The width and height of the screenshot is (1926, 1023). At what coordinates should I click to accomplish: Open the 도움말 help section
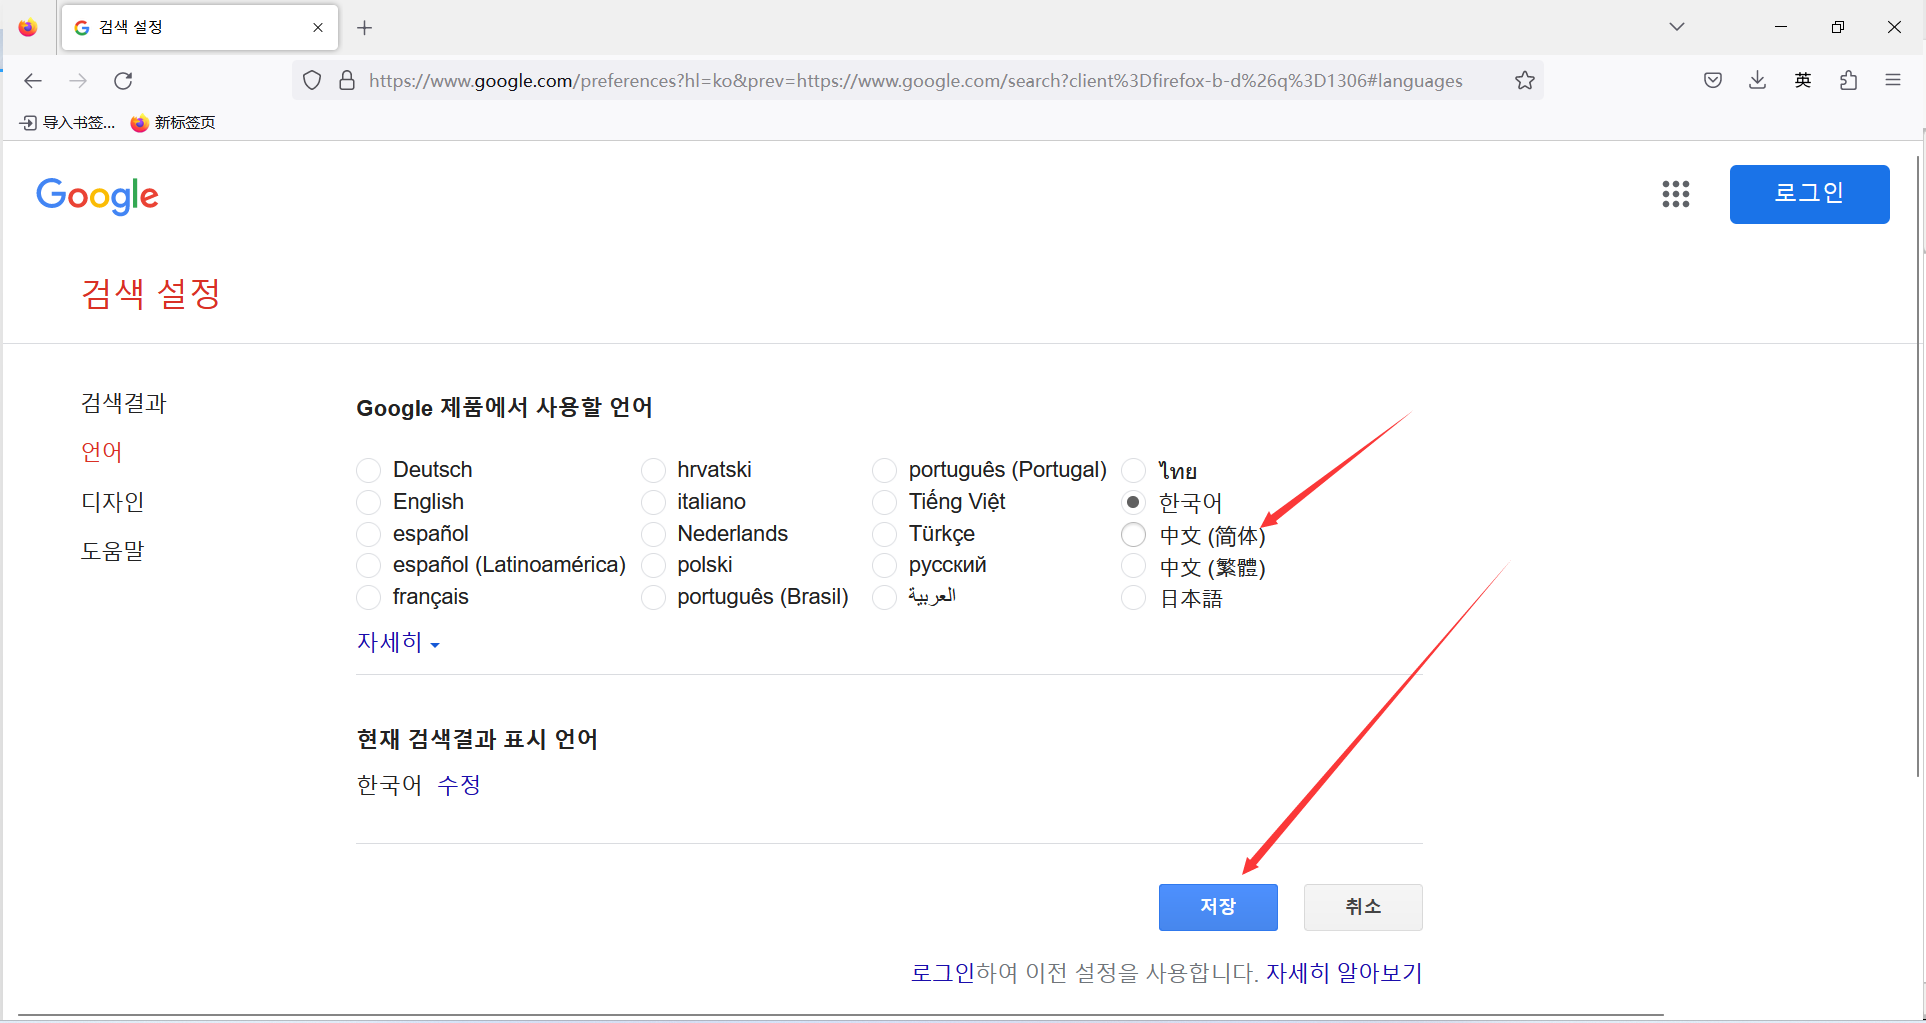point(113,551)
